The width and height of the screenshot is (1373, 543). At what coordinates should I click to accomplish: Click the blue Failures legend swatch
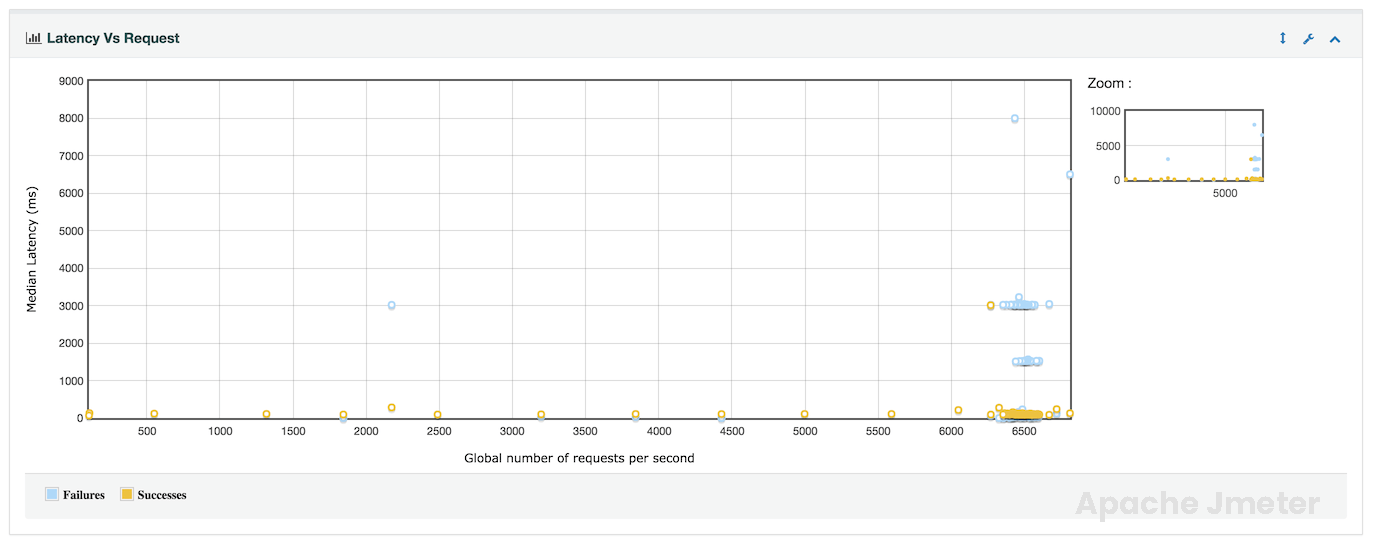(52, 494)
